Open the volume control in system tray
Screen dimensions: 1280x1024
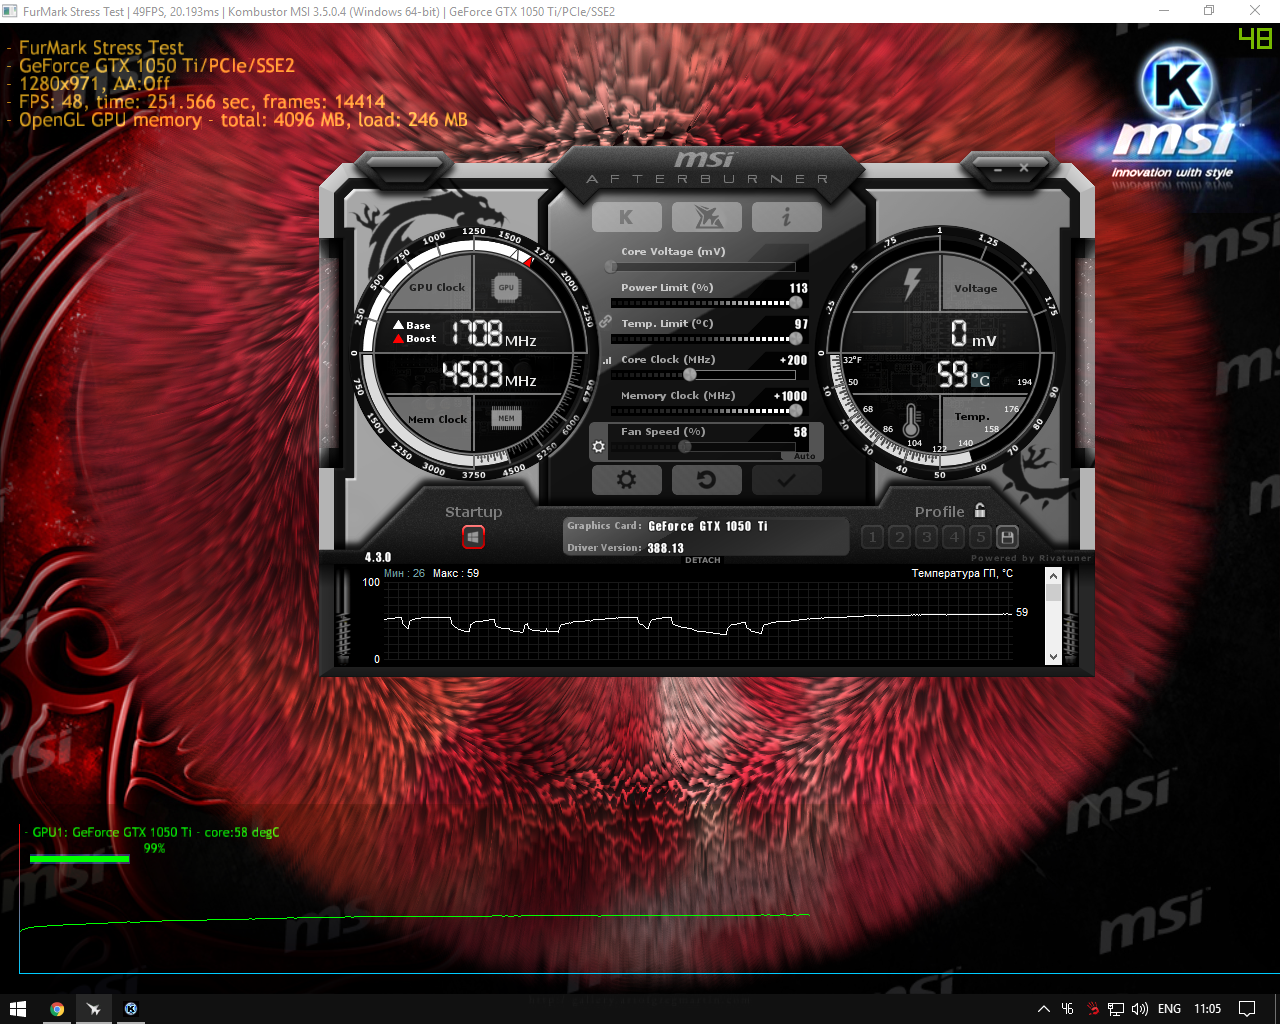point(1140,1009)
